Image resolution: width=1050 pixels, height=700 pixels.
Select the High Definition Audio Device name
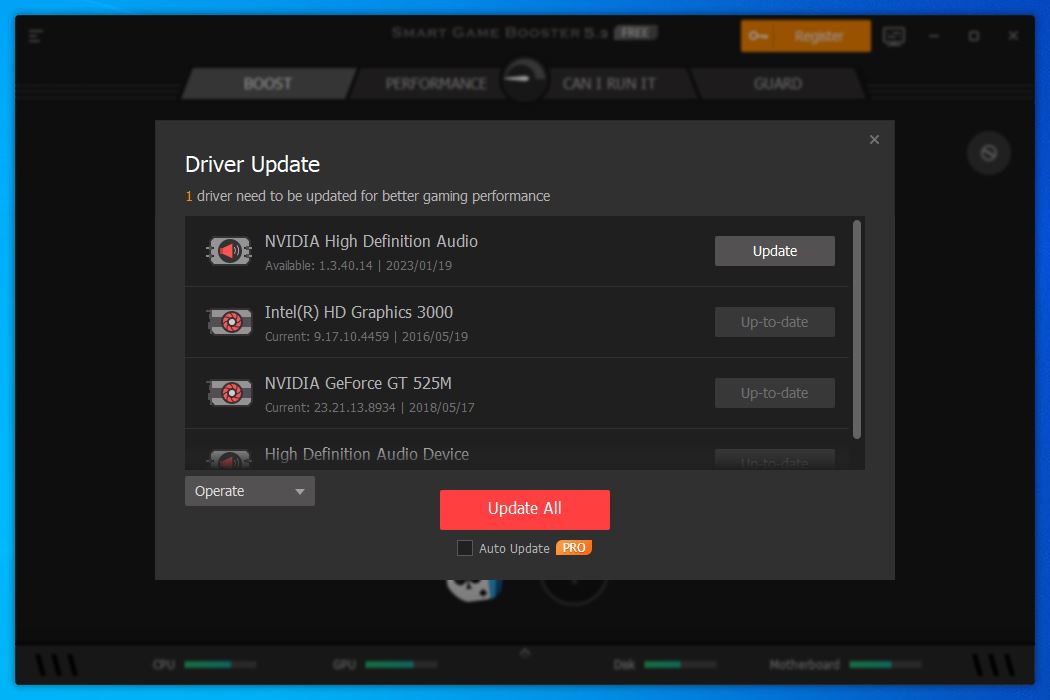(367, 454)
